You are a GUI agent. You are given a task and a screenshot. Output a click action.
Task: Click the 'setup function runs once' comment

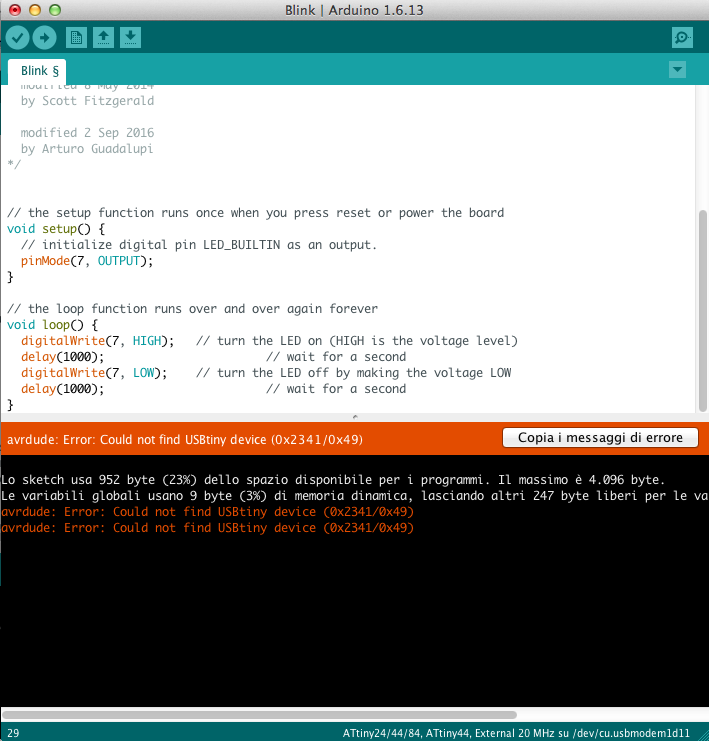point(256,213)
